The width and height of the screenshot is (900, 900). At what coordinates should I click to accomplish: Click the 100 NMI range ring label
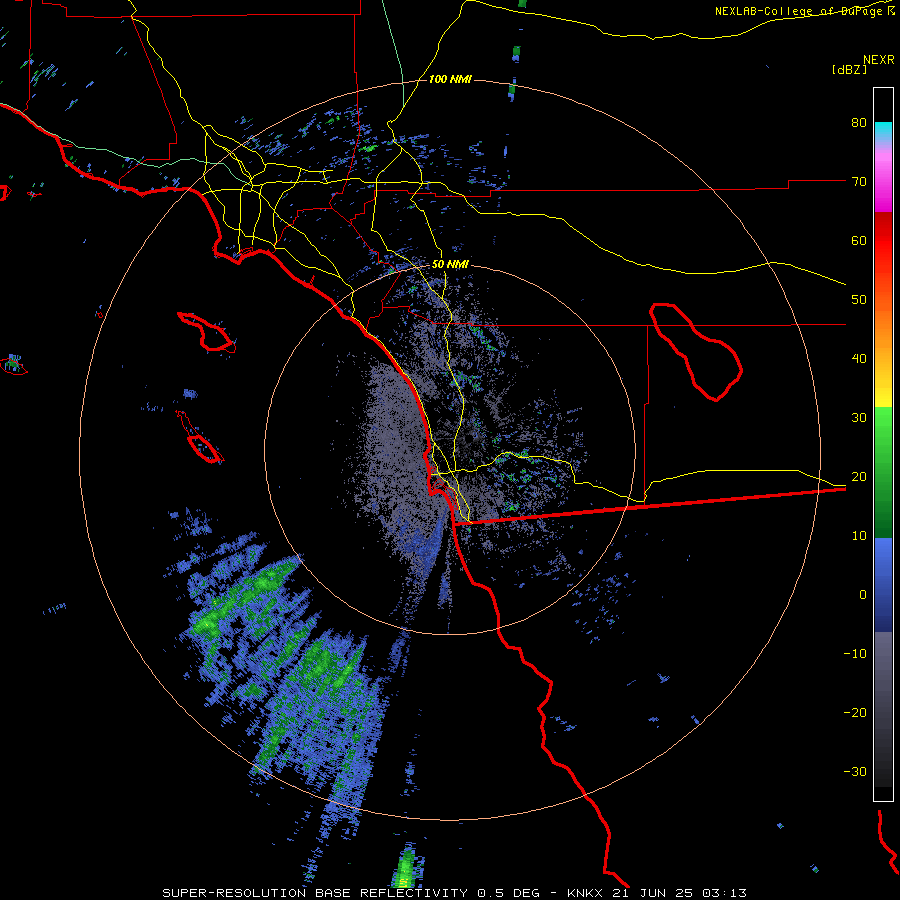[x=450, y=79]
